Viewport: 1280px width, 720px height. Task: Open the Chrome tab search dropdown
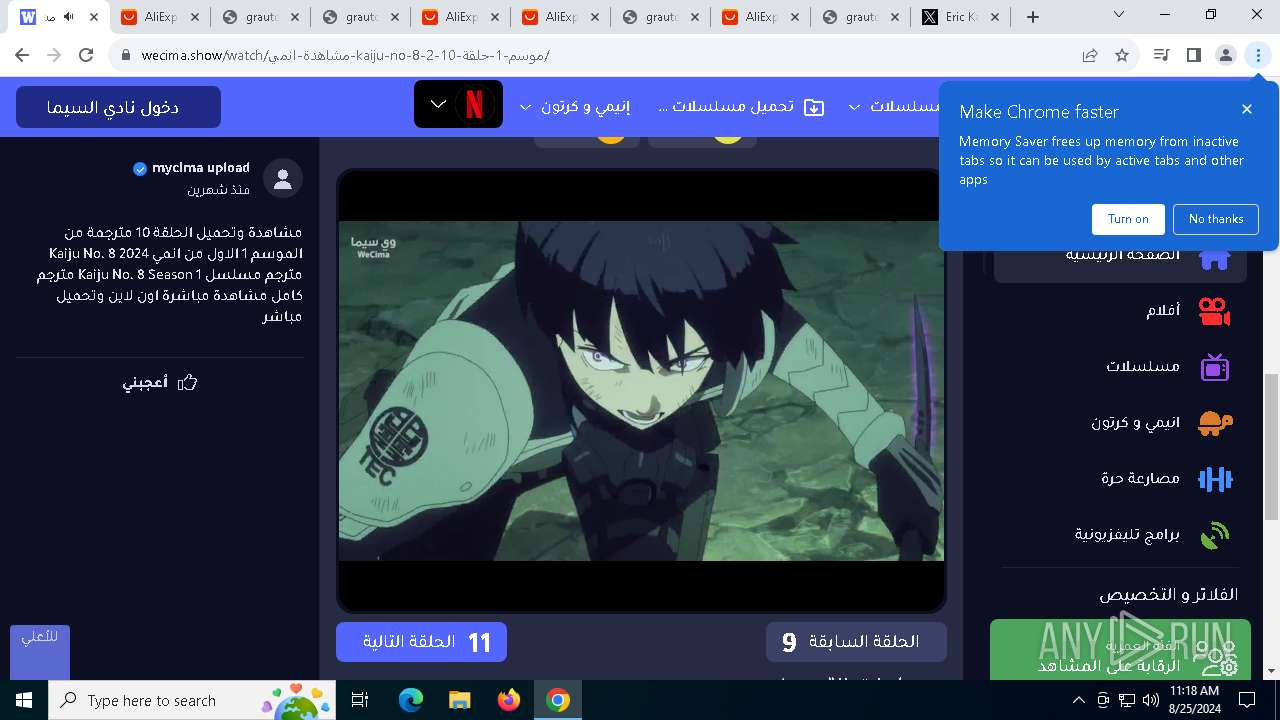[x=1119, y=15]
